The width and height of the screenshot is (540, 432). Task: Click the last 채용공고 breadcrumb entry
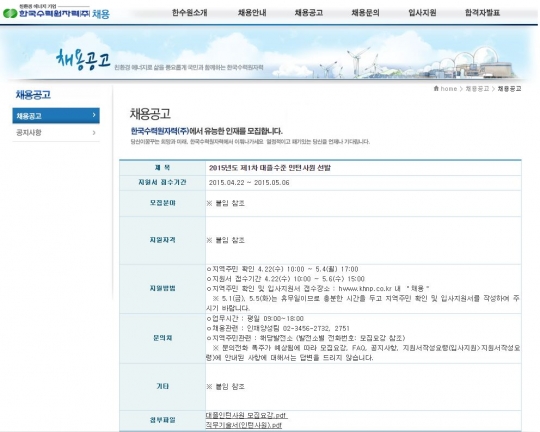coord(509,89)
